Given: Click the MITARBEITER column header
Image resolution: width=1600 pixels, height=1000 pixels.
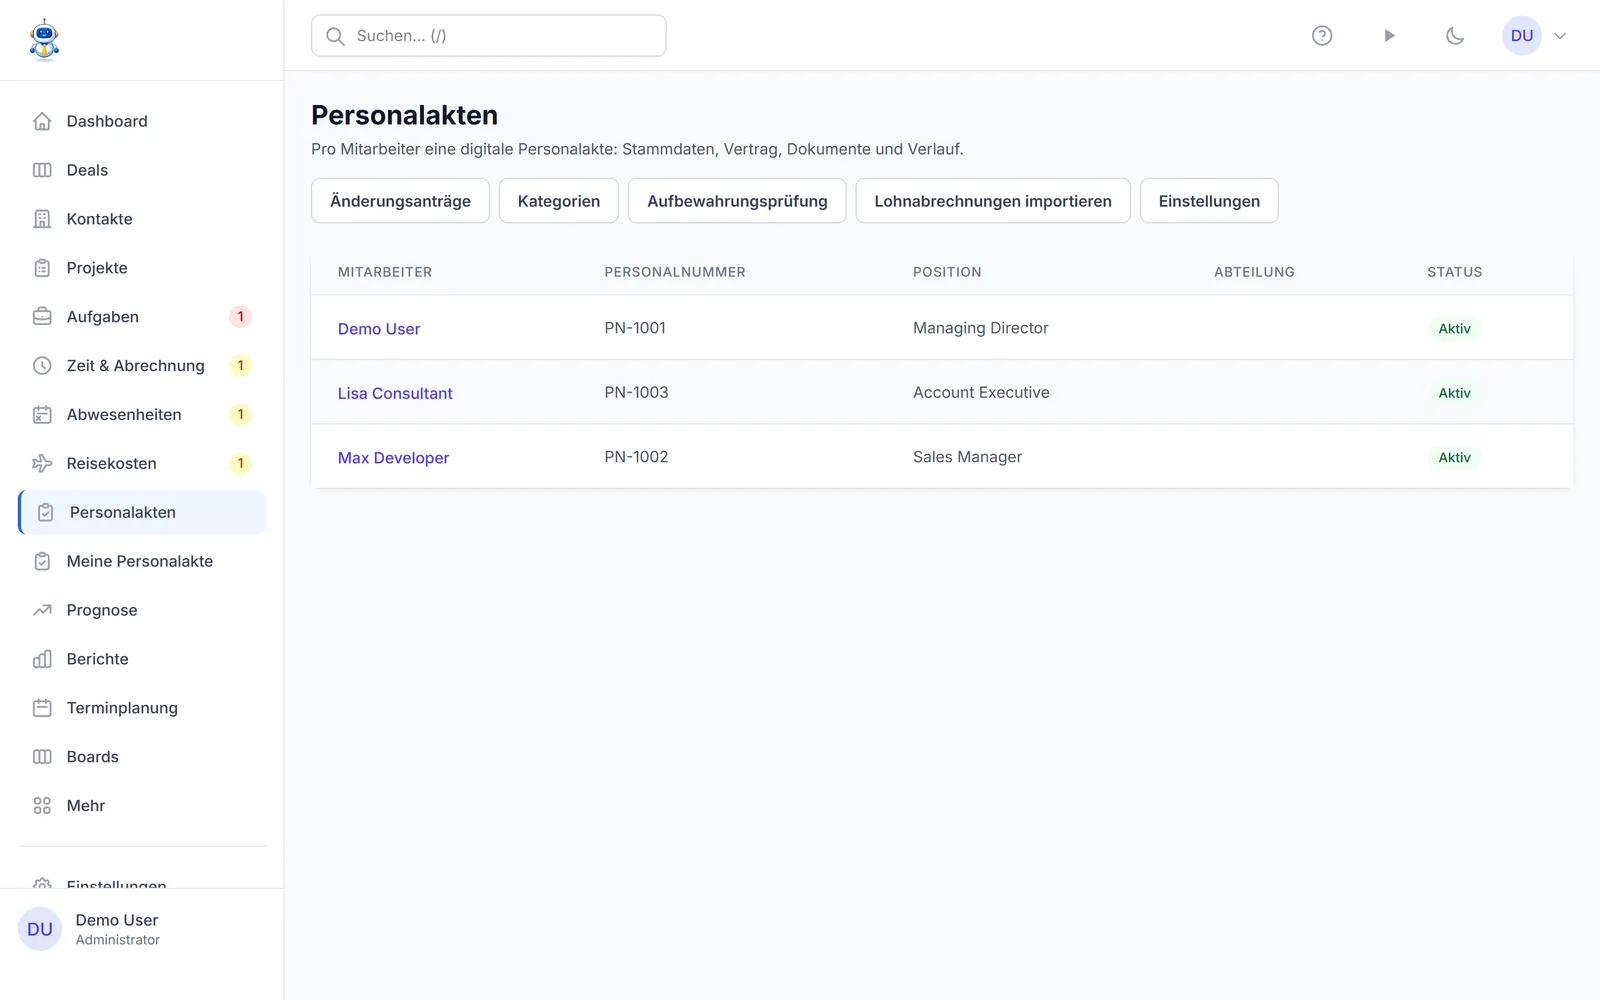Looking at the screenshot, I should pos(385,272).
